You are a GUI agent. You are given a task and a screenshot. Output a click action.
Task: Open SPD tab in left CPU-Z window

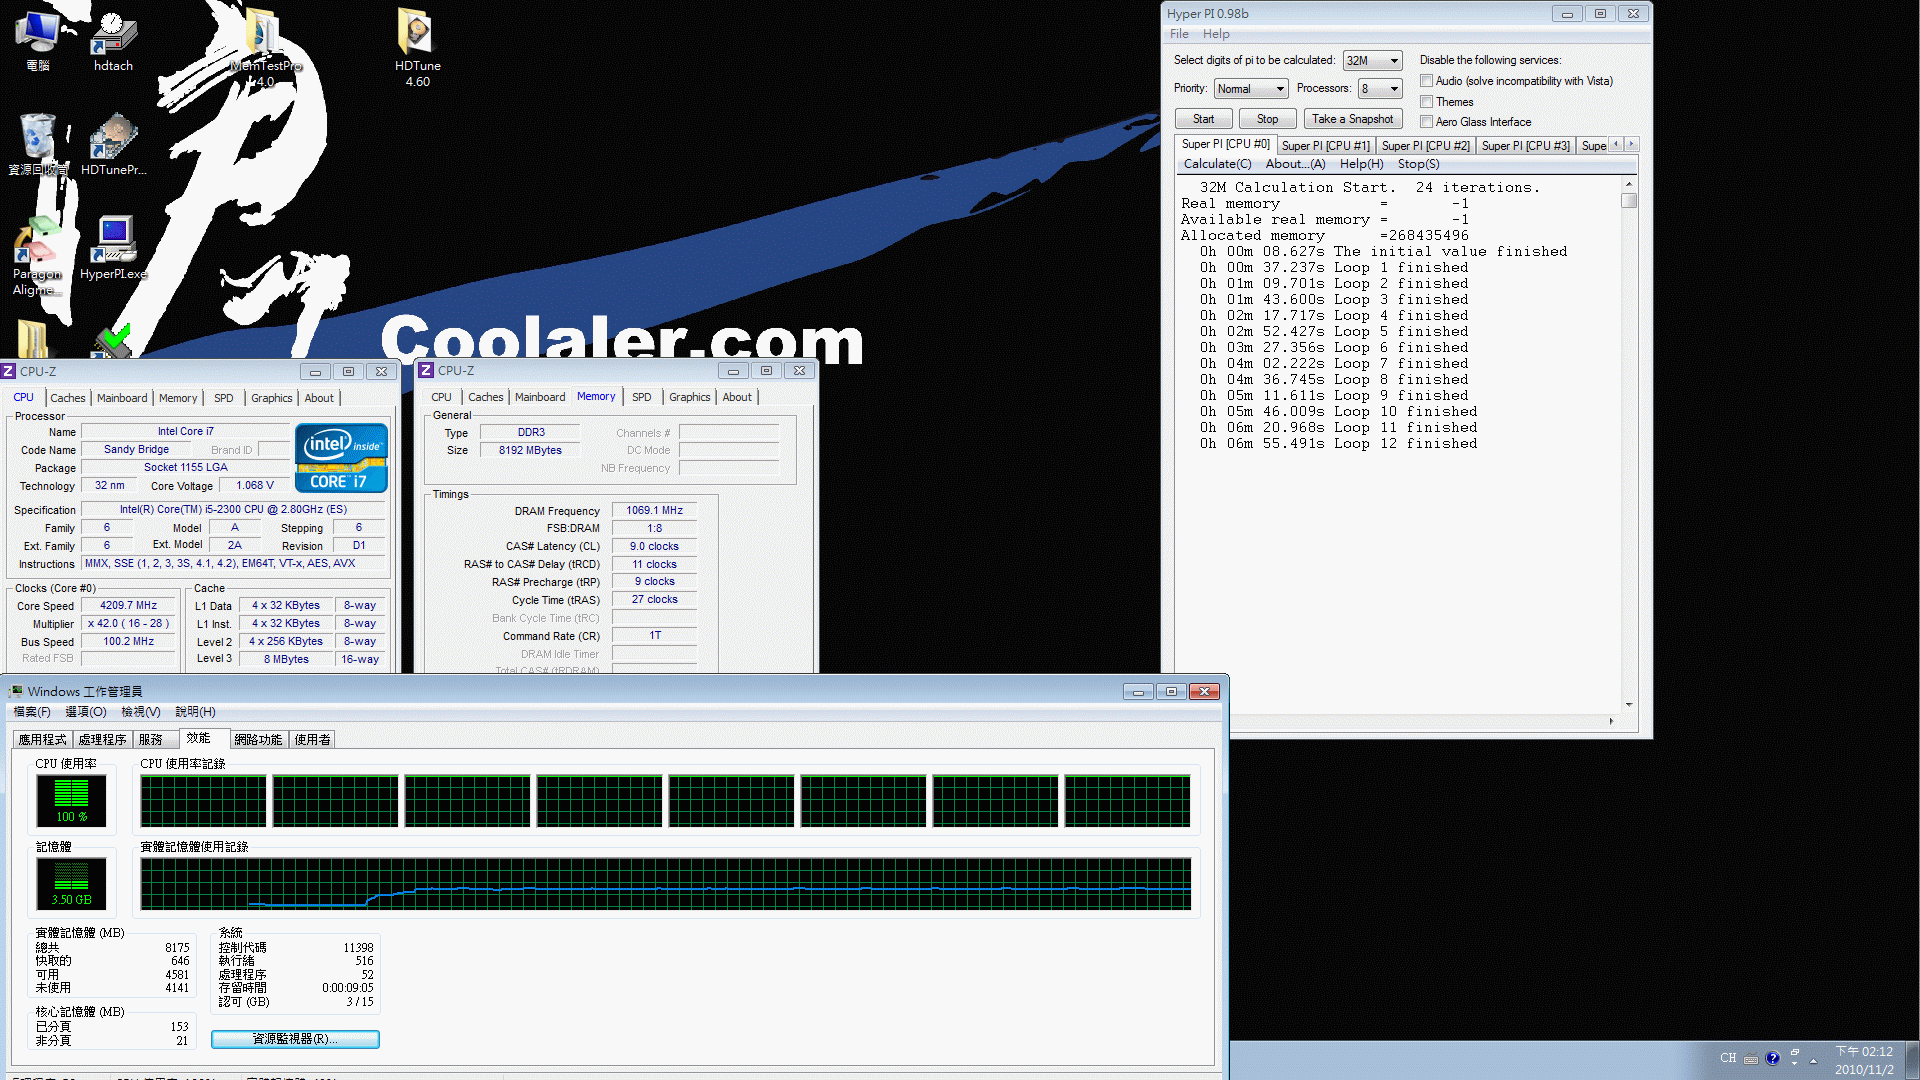click(x=223, y=398)
